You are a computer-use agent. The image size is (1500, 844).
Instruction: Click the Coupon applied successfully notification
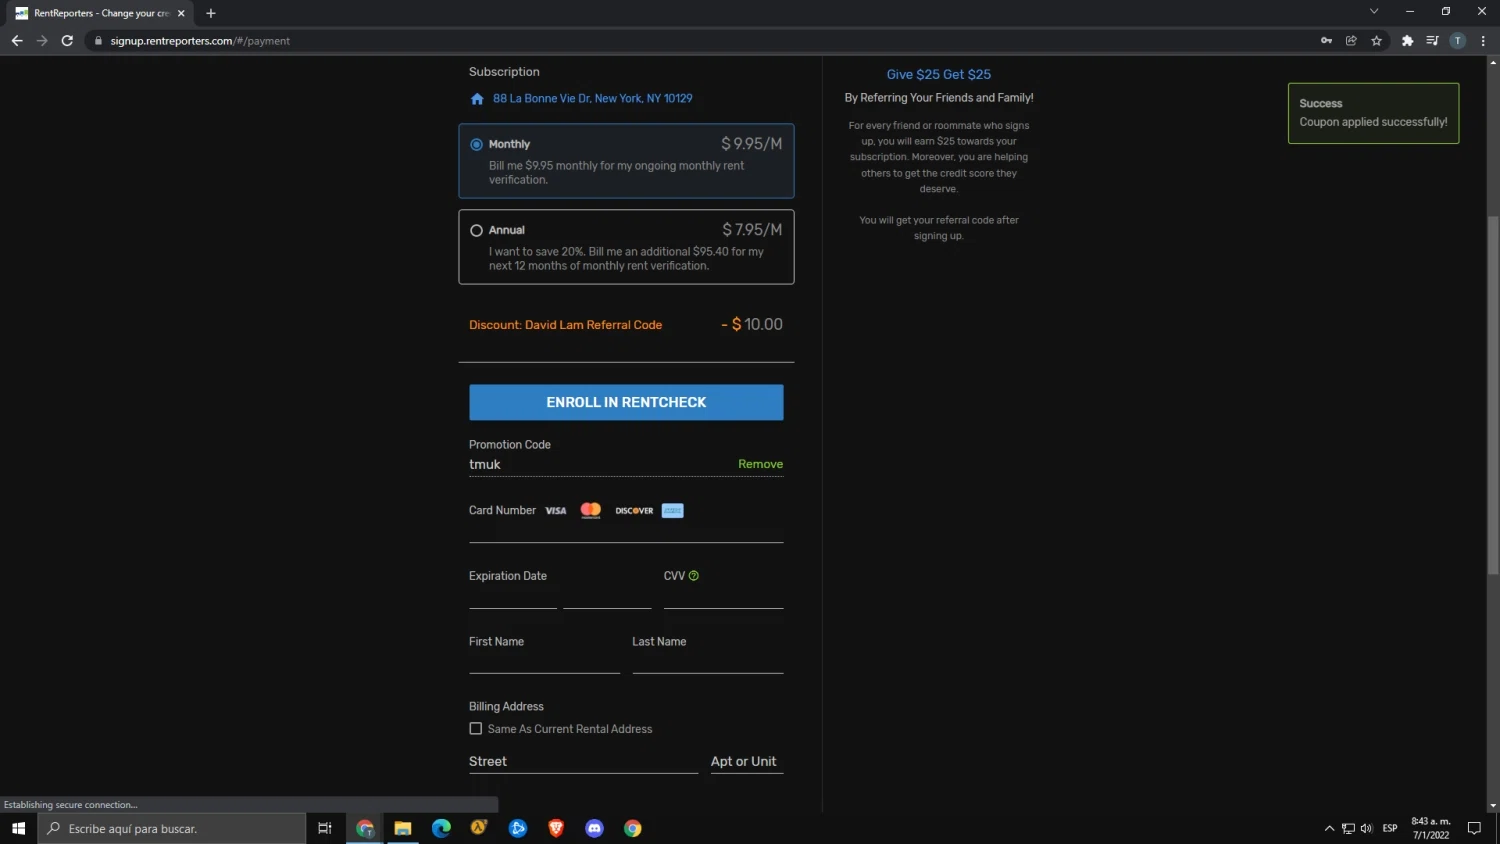point(1374,113)
